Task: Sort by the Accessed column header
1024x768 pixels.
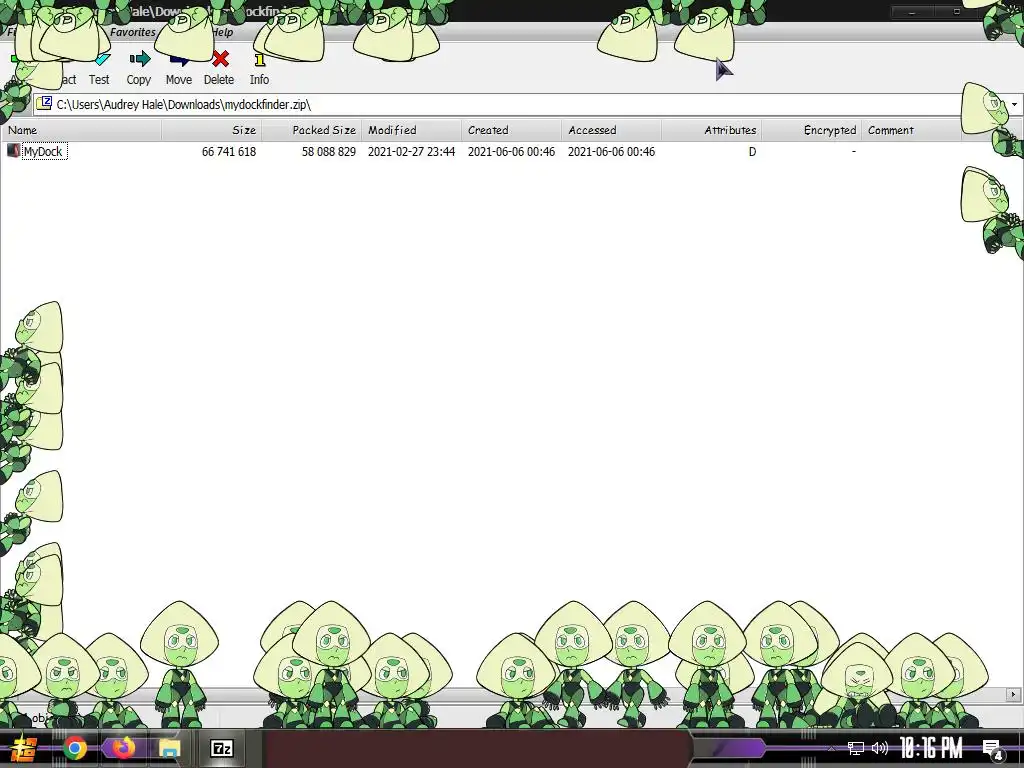Action: (611, 130)
